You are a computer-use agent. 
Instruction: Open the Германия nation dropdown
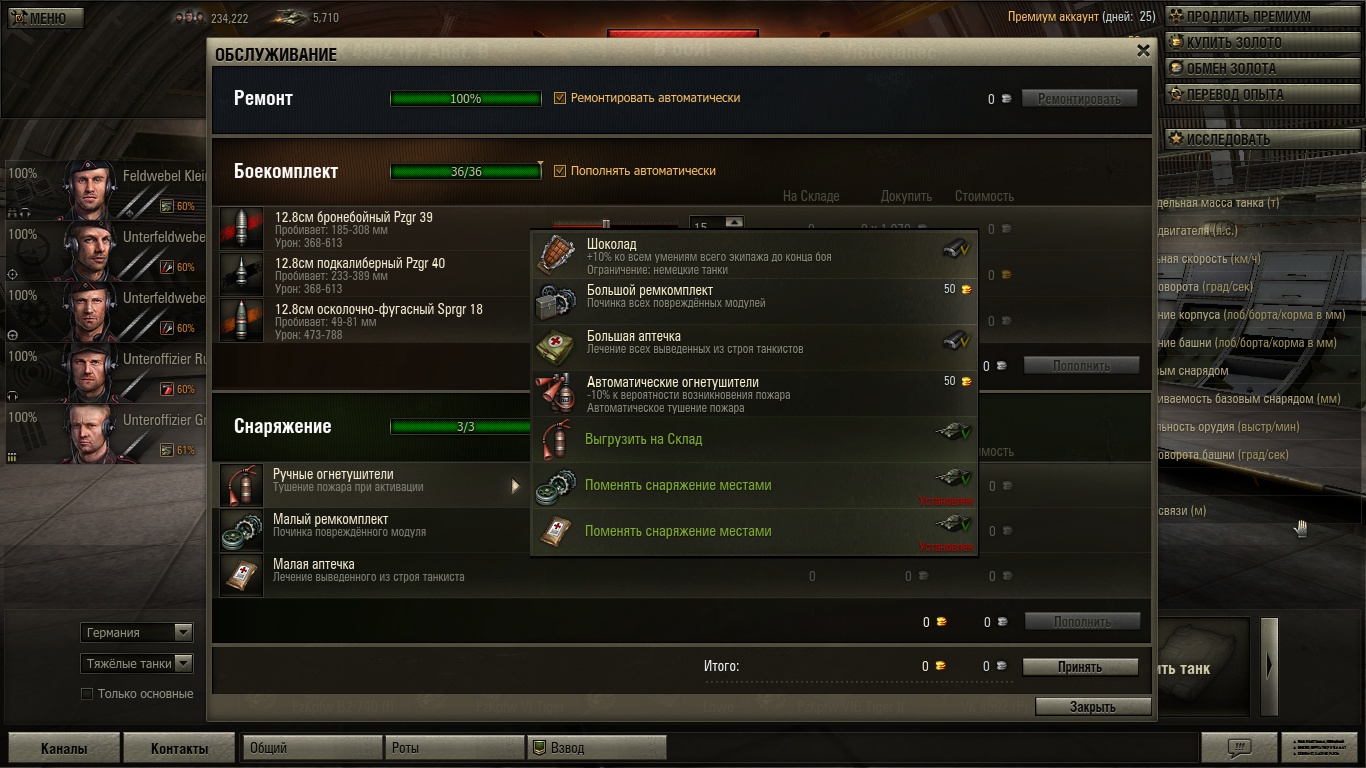(x=137, y=632)
